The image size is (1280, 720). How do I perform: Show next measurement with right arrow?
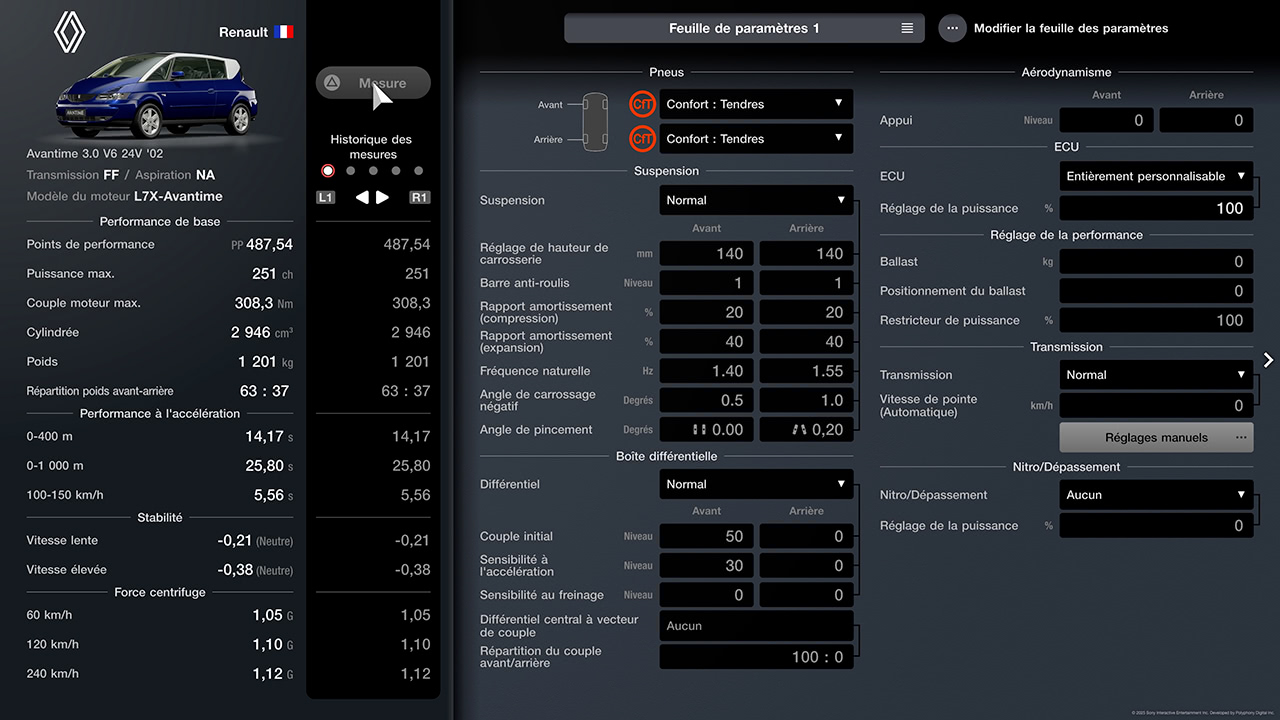383,197
